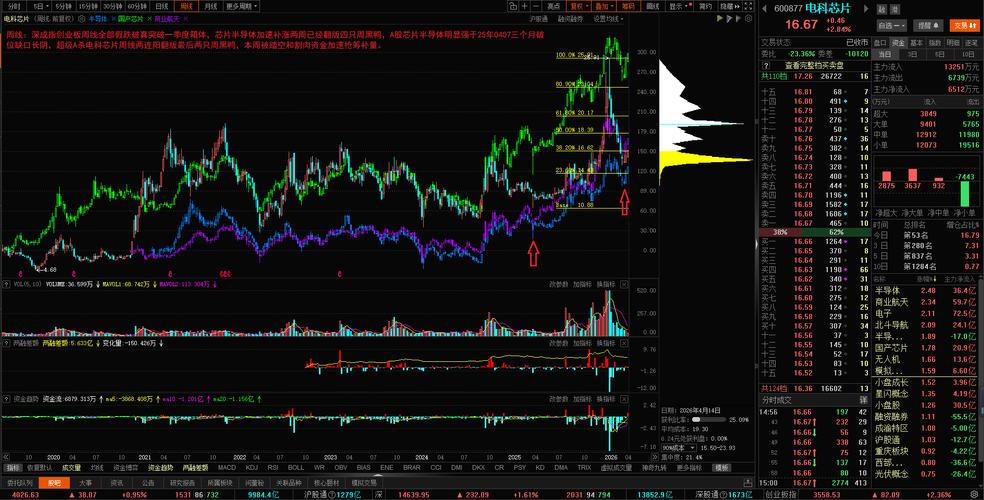The width and height of the screenshot is (984, 500).
Task: Click 改参数 in VOL panel
Action: coord(559,284)
